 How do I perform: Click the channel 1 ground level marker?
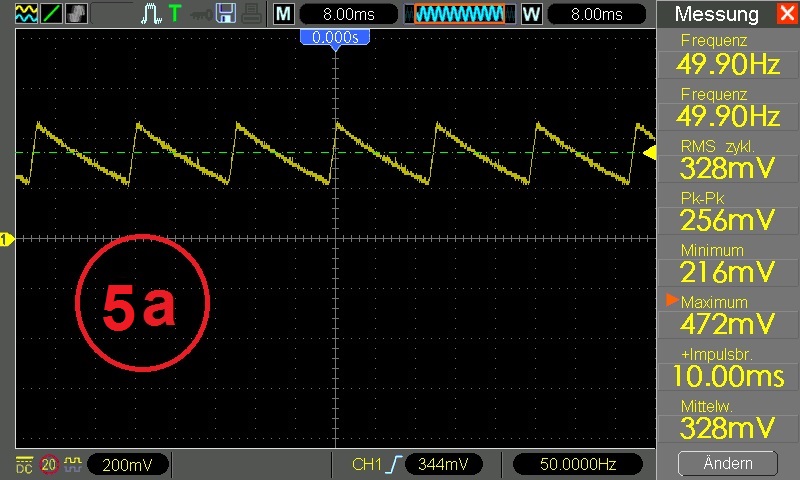click(6, 239)
